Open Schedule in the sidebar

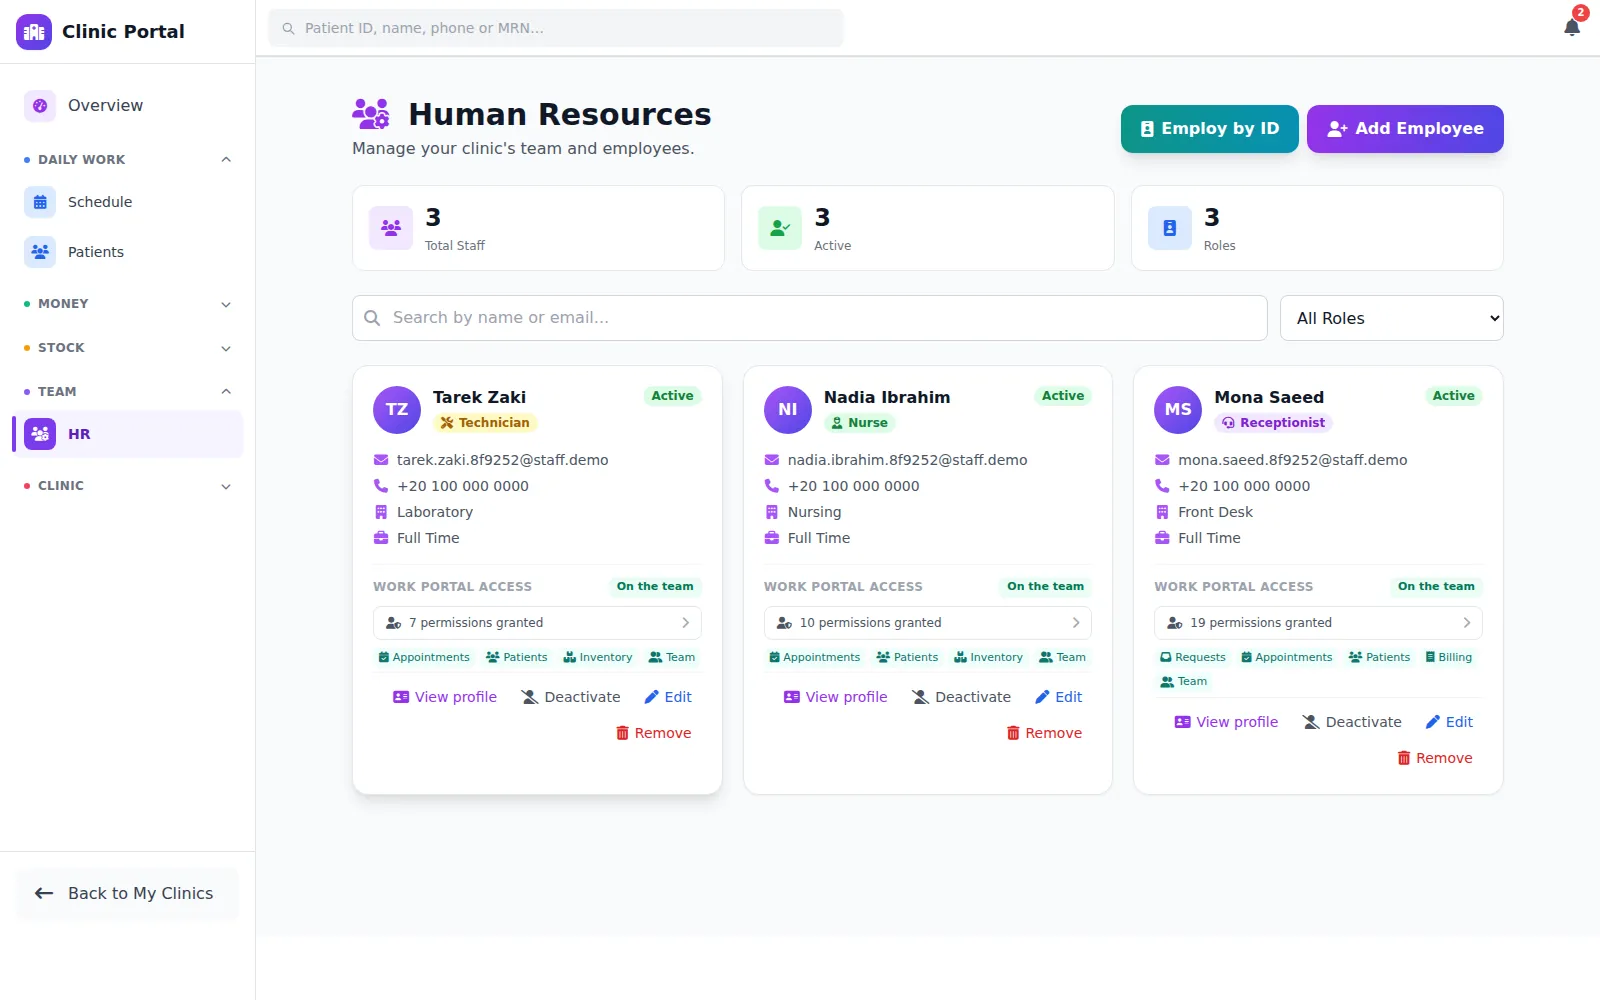(128, 202)
